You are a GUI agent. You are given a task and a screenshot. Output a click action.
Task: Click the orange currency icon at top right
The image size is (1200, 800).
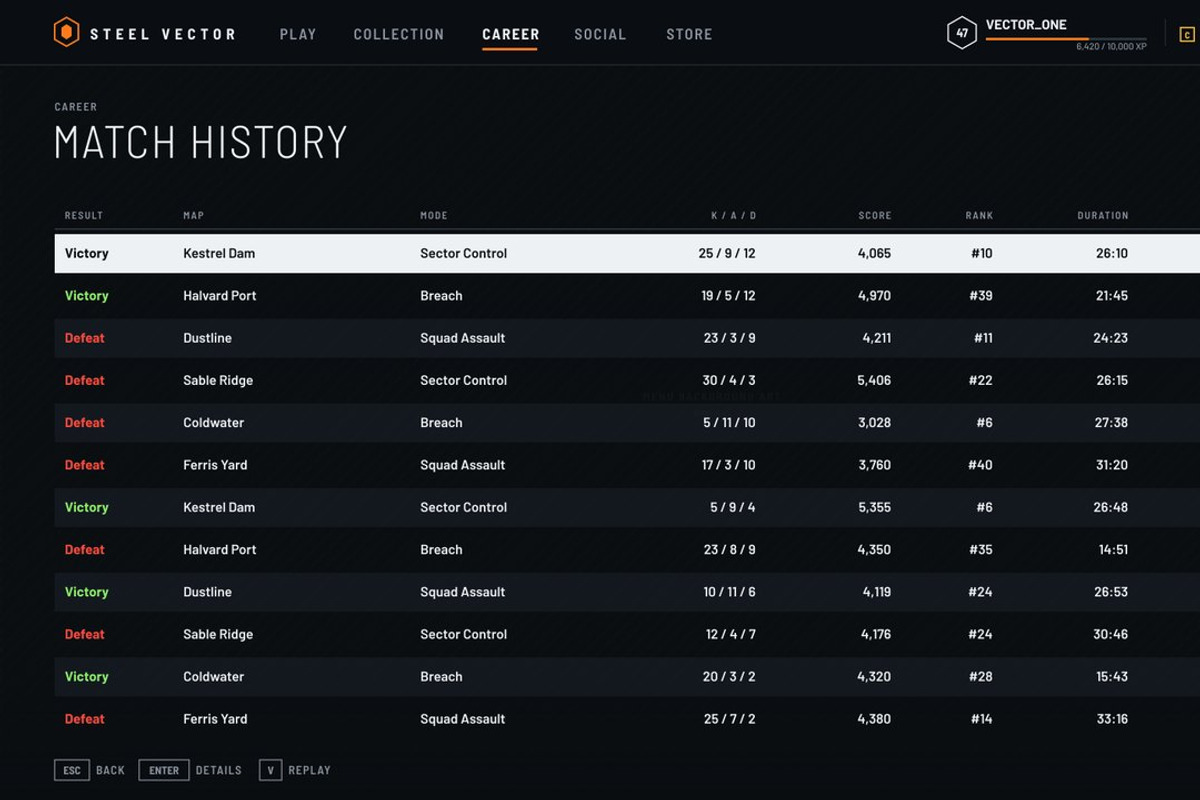point(1187,35)
